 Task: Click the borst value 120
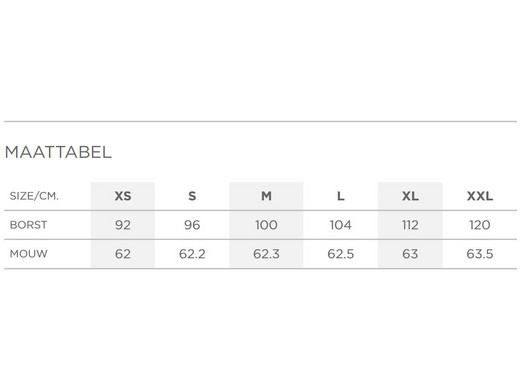click(x=480, y=225)
